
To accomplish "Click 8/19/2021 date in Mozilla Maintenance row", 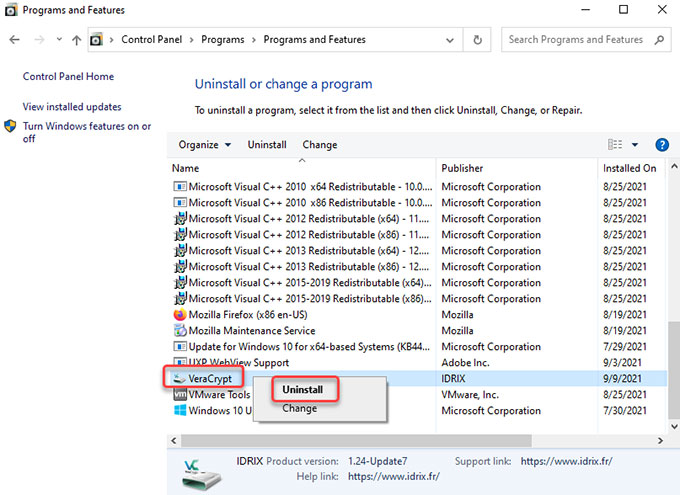I will click(624, 331).
